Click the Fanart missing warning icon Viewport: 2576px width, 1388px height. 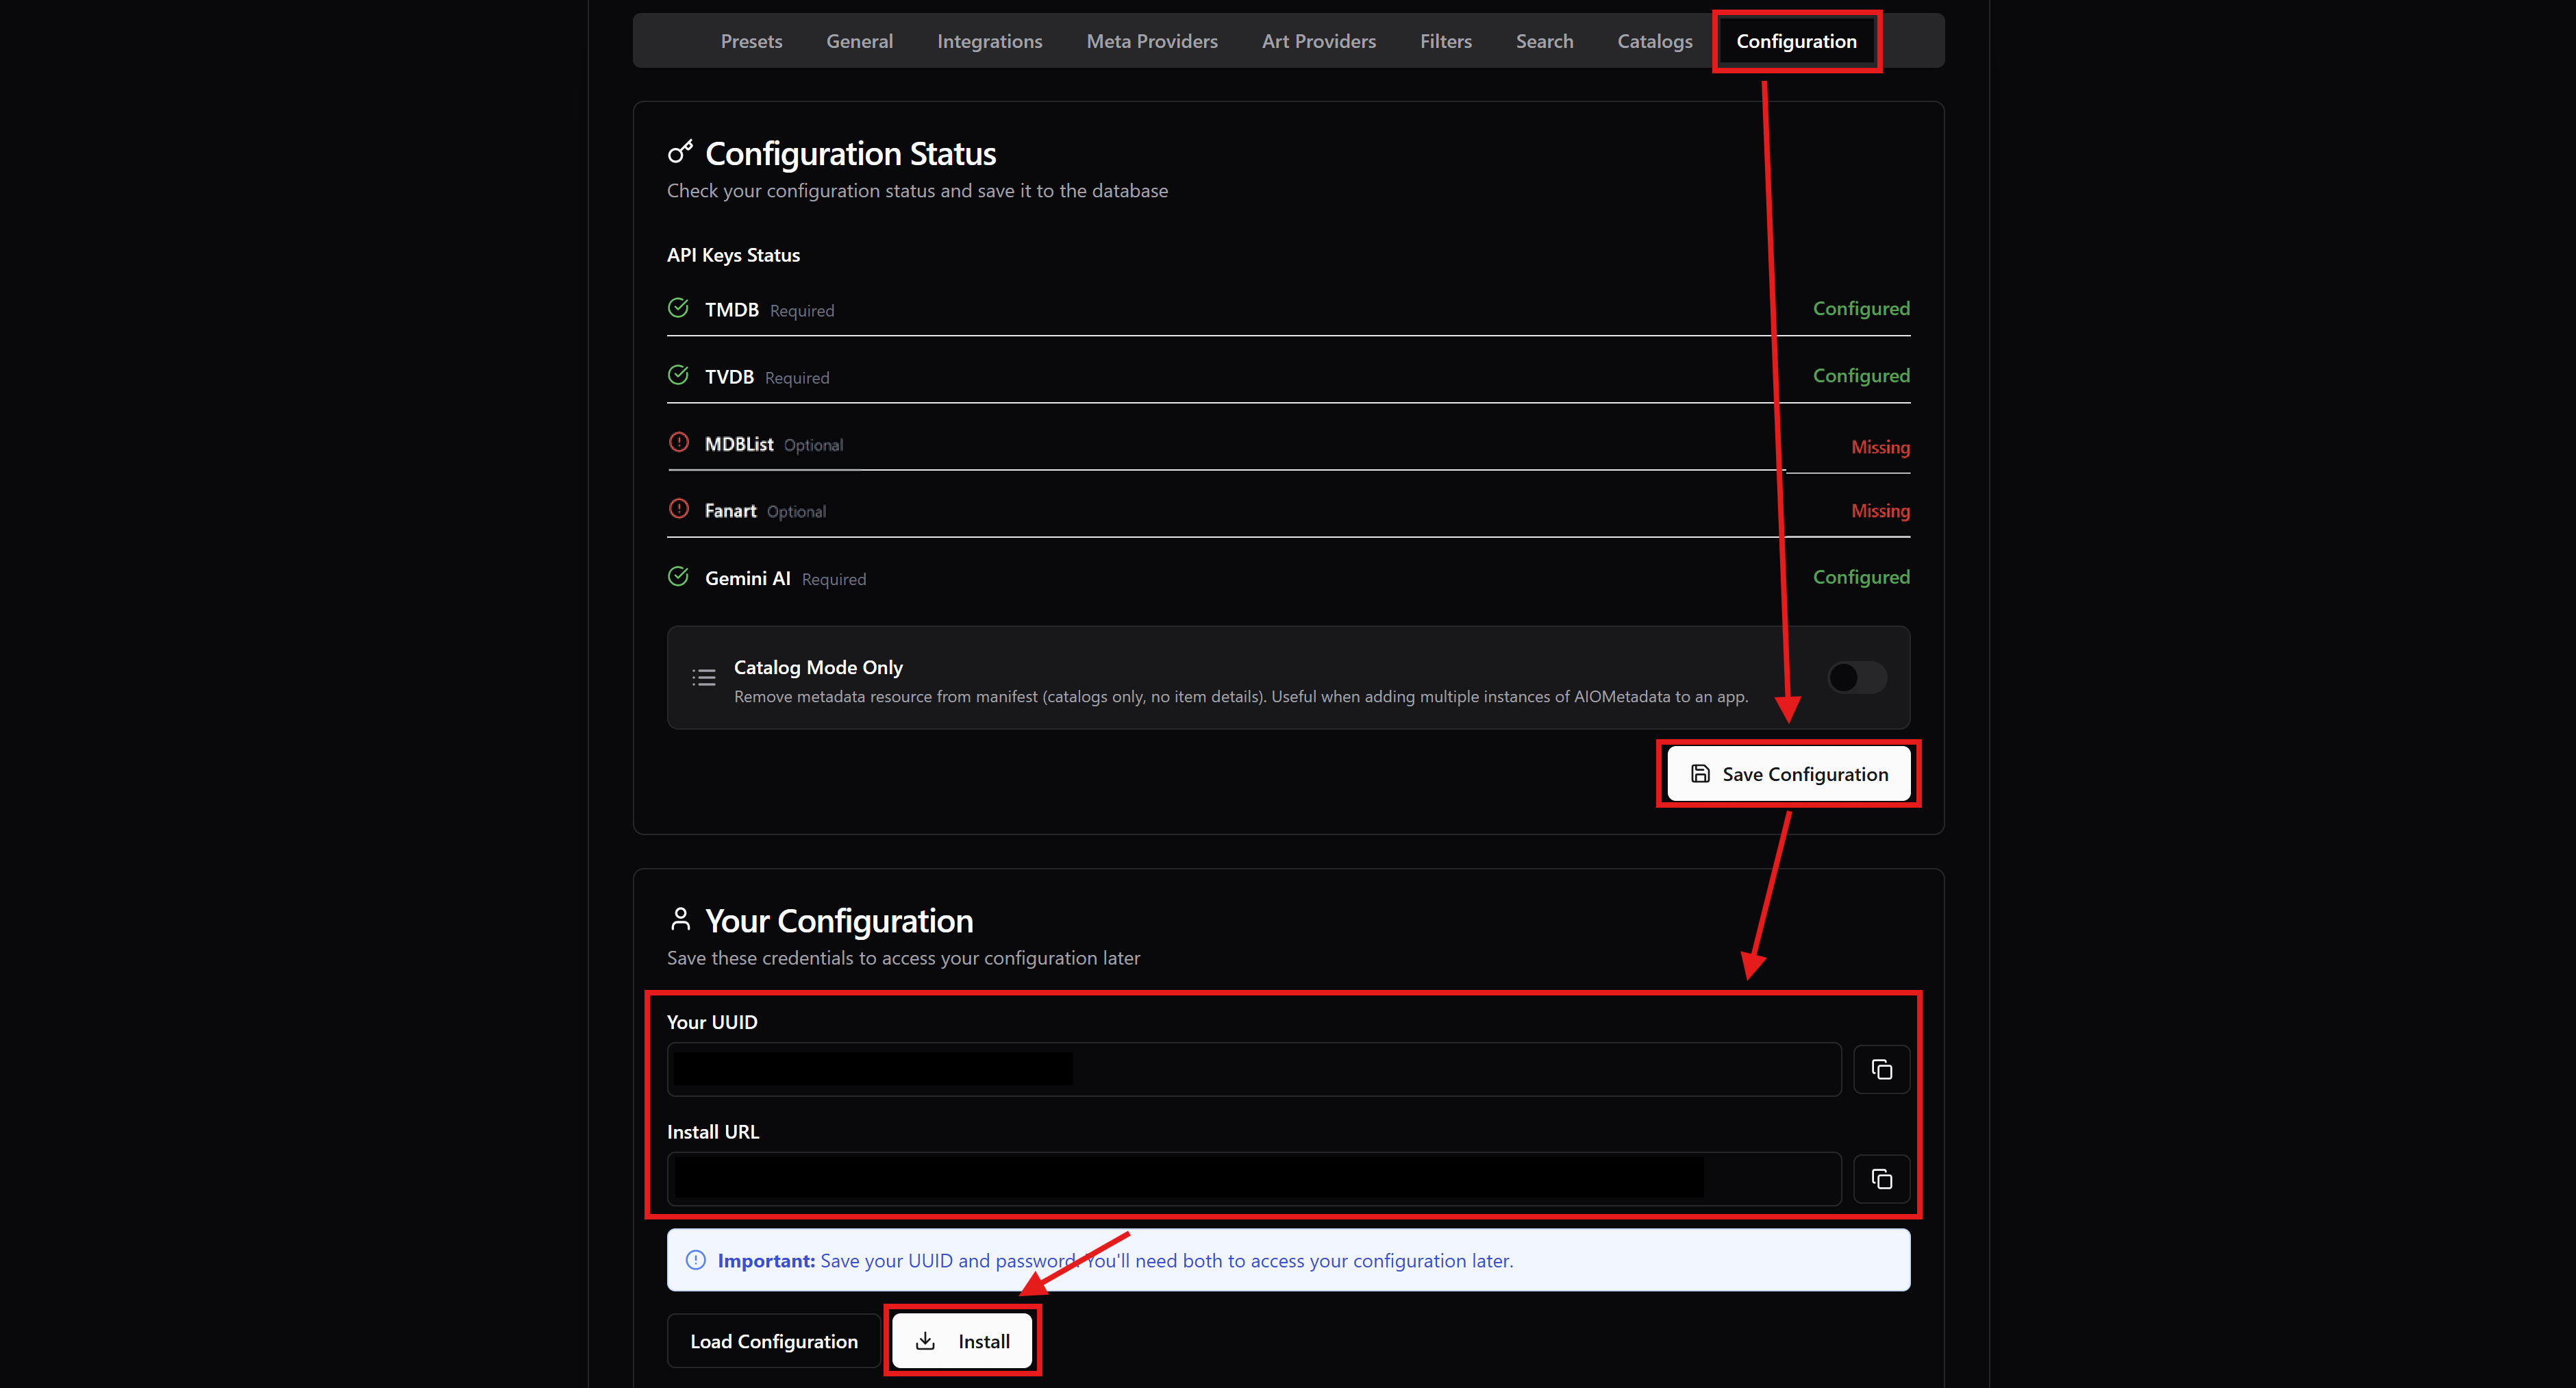coord(678,508)
